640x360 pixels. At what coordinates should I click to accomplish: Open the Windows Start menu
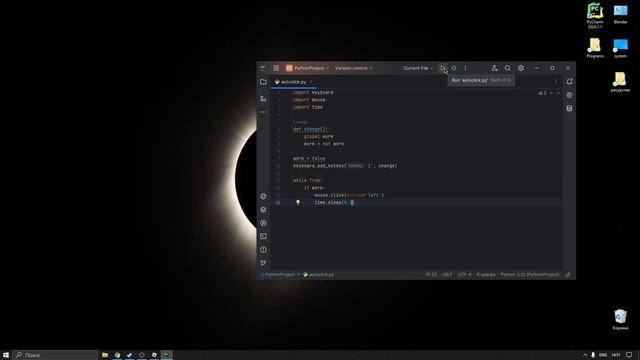point(6,355)
